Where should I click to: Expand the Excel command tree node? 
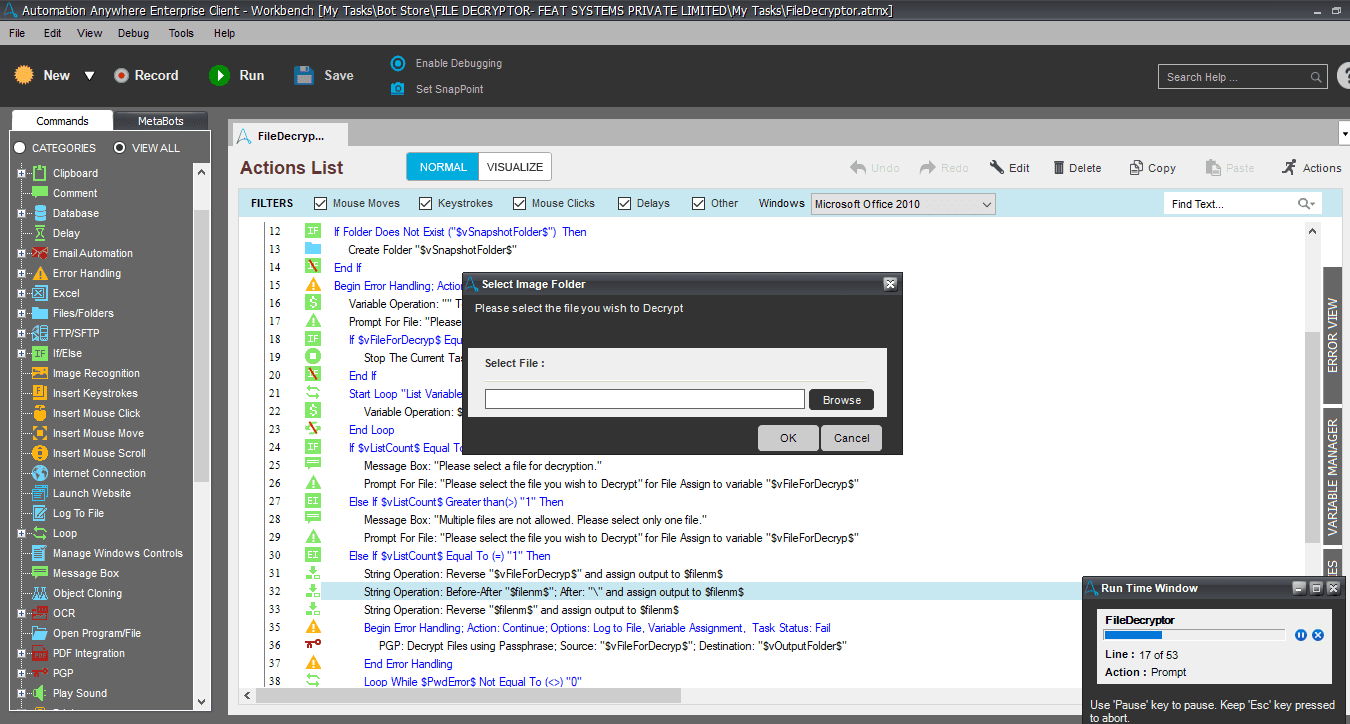pos(21,293)
